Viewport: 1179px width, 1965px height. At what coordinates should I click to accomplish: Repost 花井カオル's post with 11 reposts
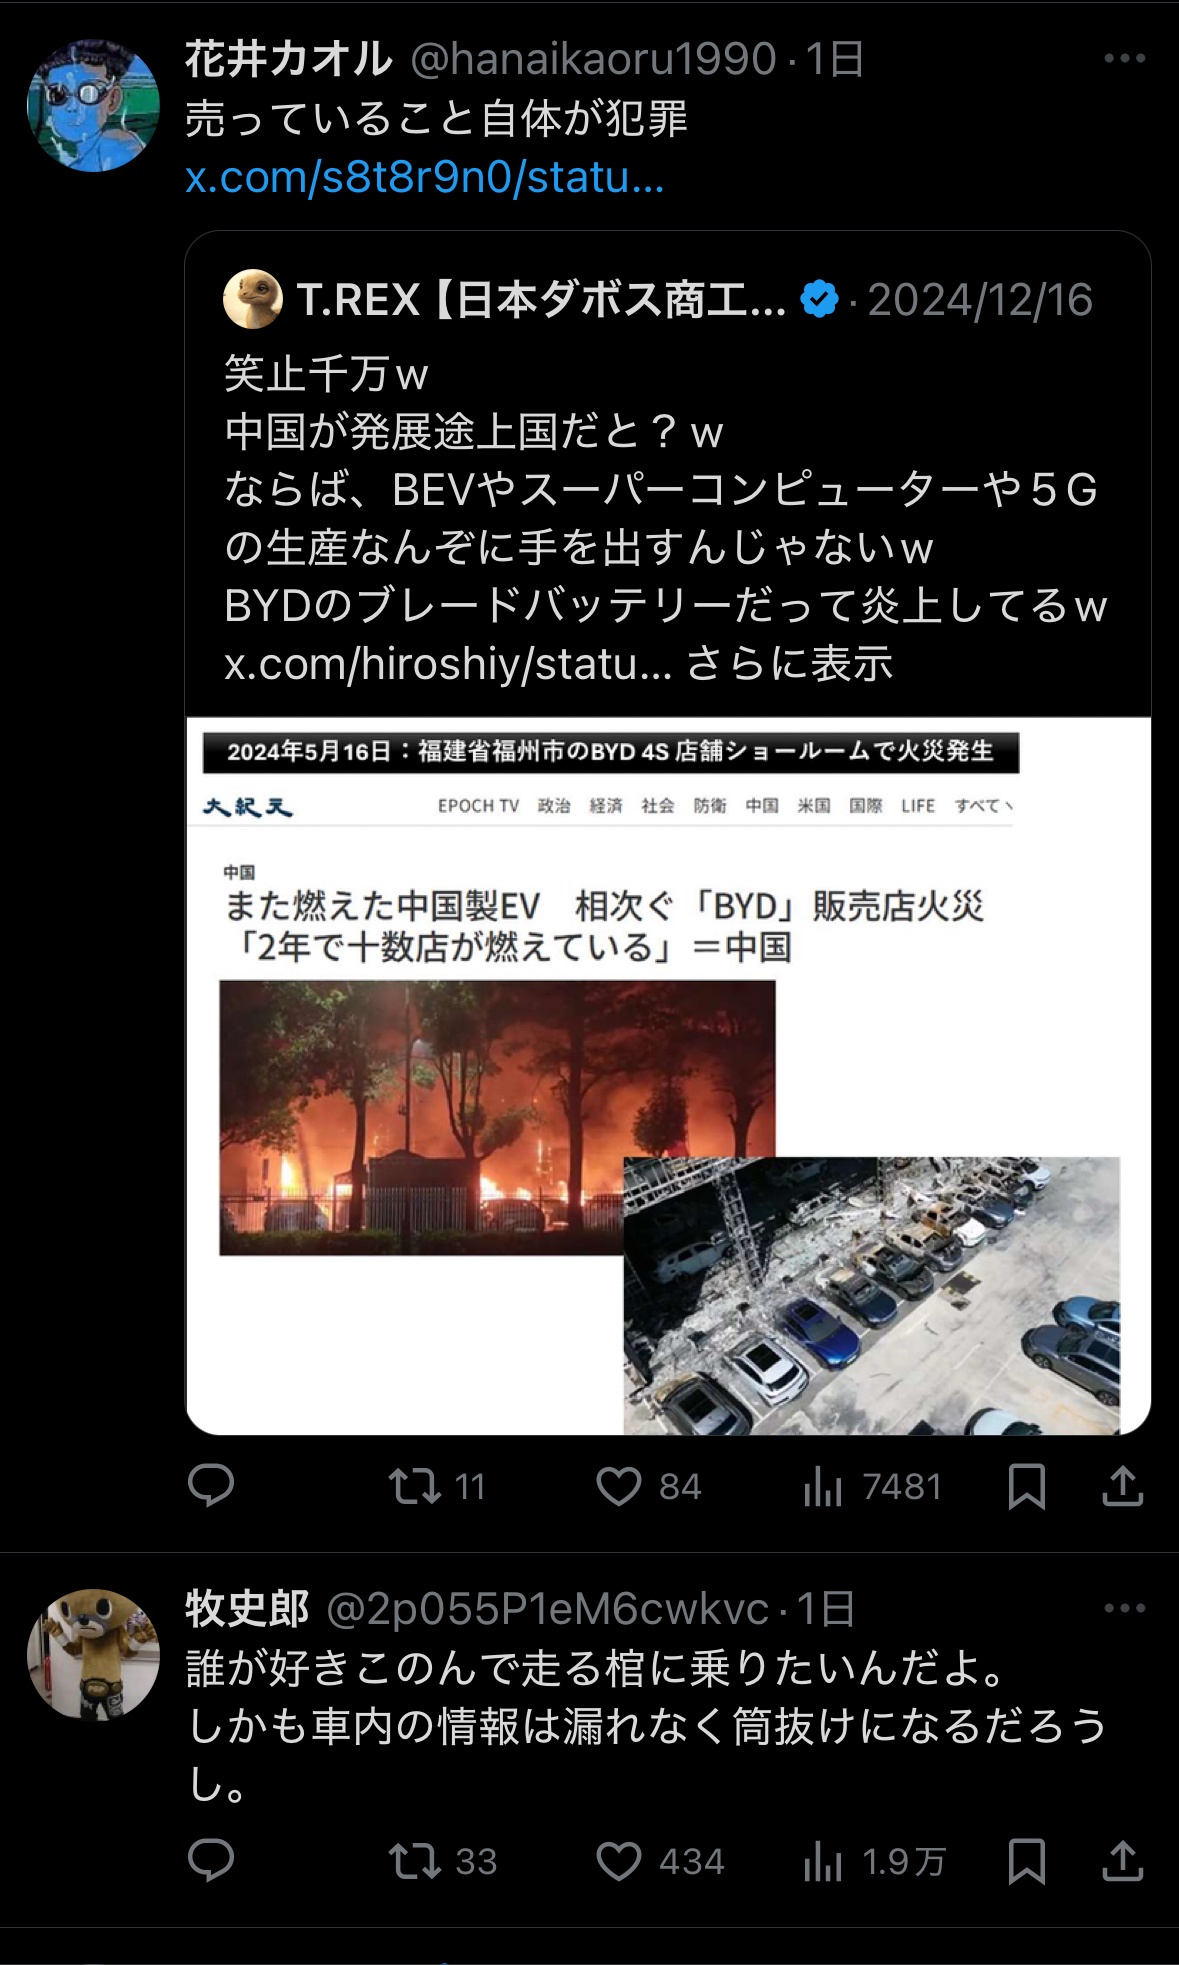tap(437, 1487)
